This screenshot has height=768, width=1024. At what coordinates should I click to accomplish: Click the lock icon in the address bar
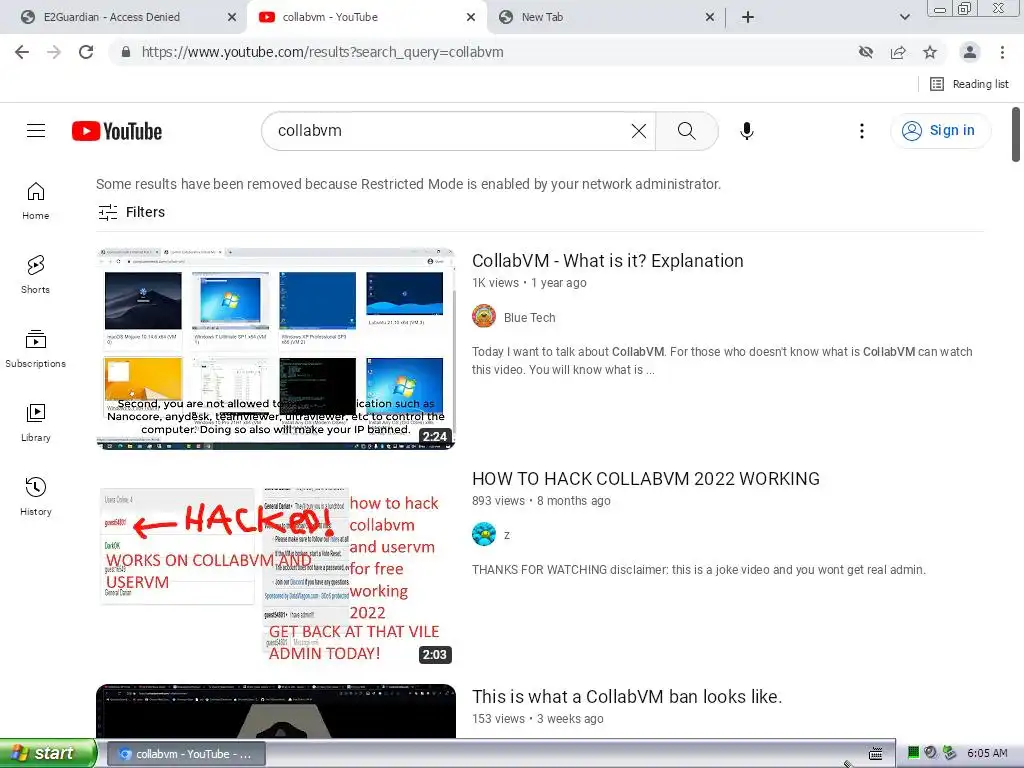pyautogui.click(x=126, y=52)
